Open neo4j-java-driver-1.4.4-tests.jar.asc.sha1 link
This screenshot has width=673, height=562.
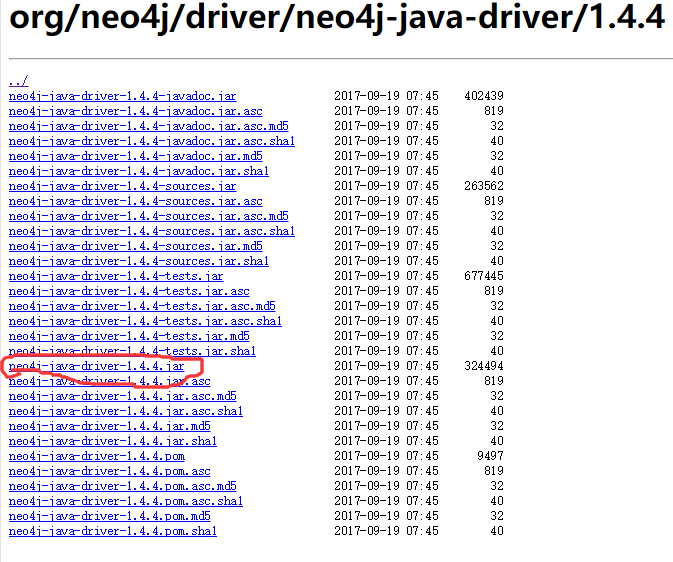145,321
